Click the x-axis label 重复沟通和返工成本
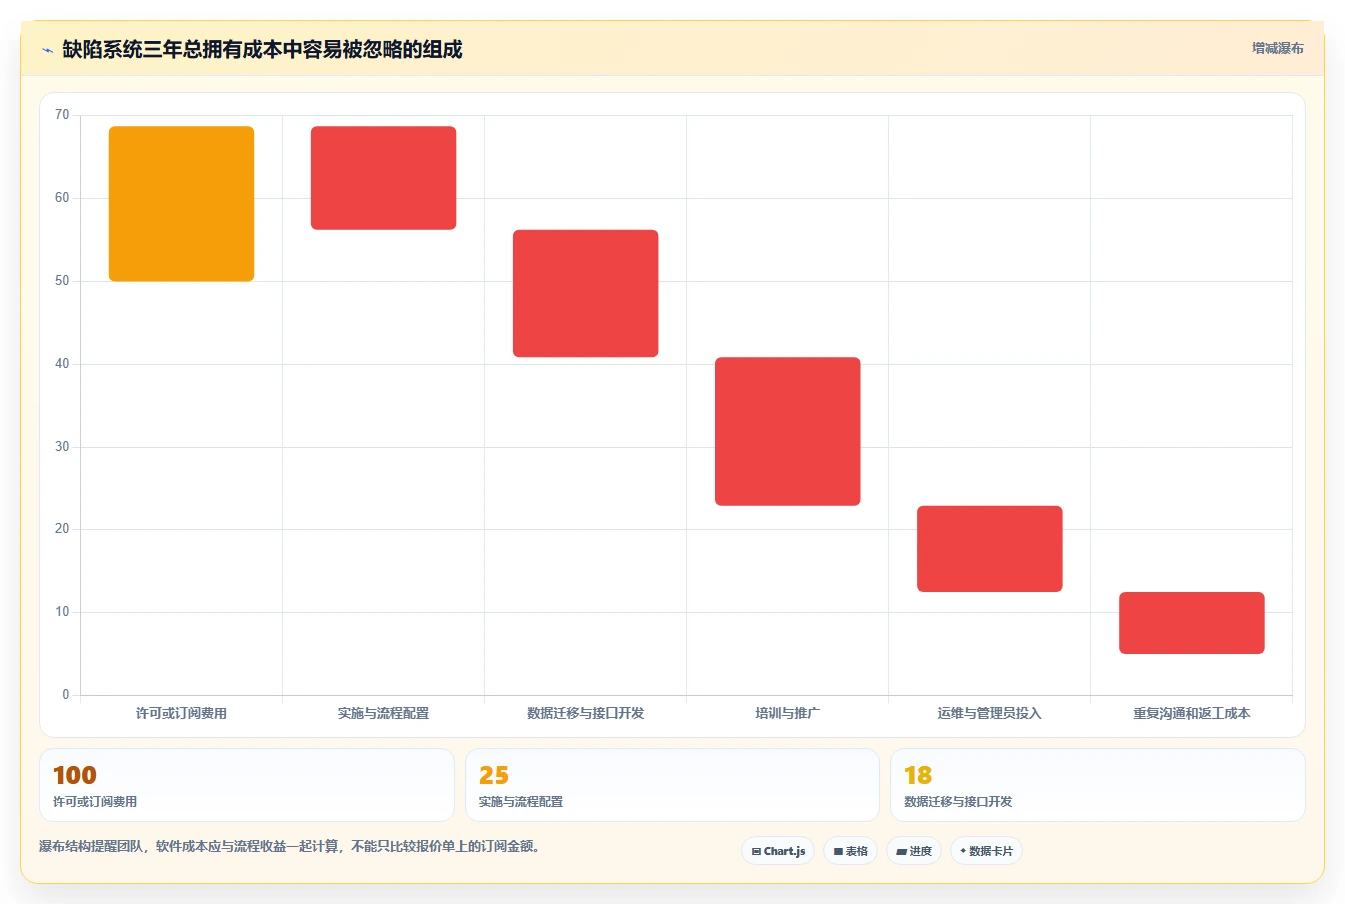The height and width of the screenshot is (904, 1345). [x=1191, y=713]
